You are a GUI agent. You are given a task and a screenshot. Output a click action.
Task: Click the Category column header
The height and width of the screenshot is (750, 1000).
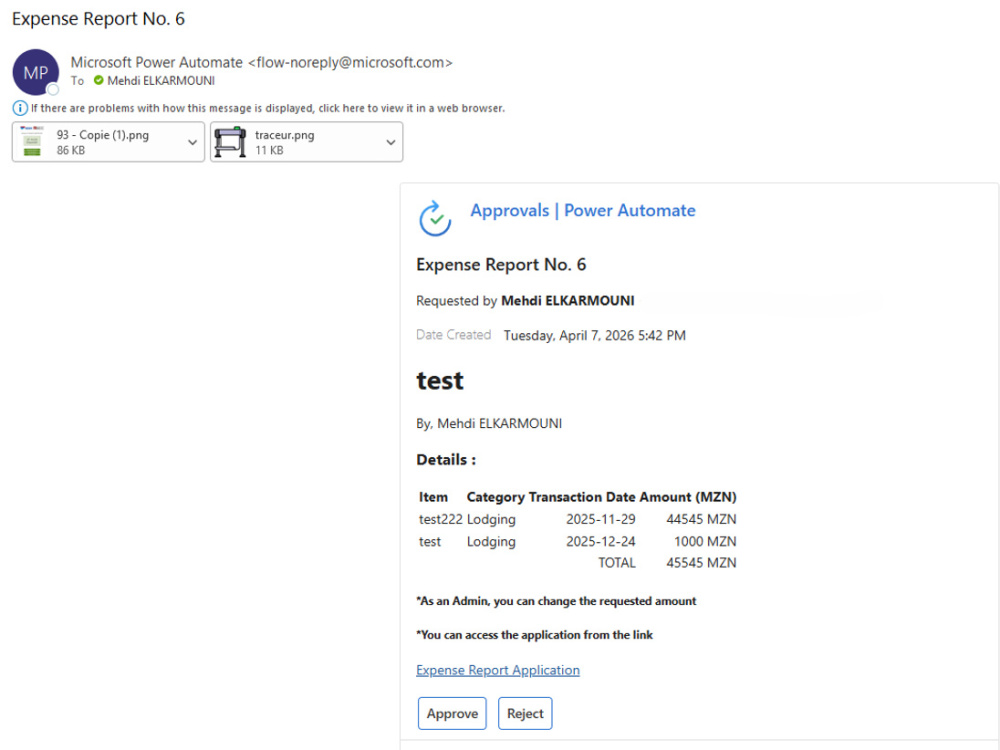coord(496,497)
